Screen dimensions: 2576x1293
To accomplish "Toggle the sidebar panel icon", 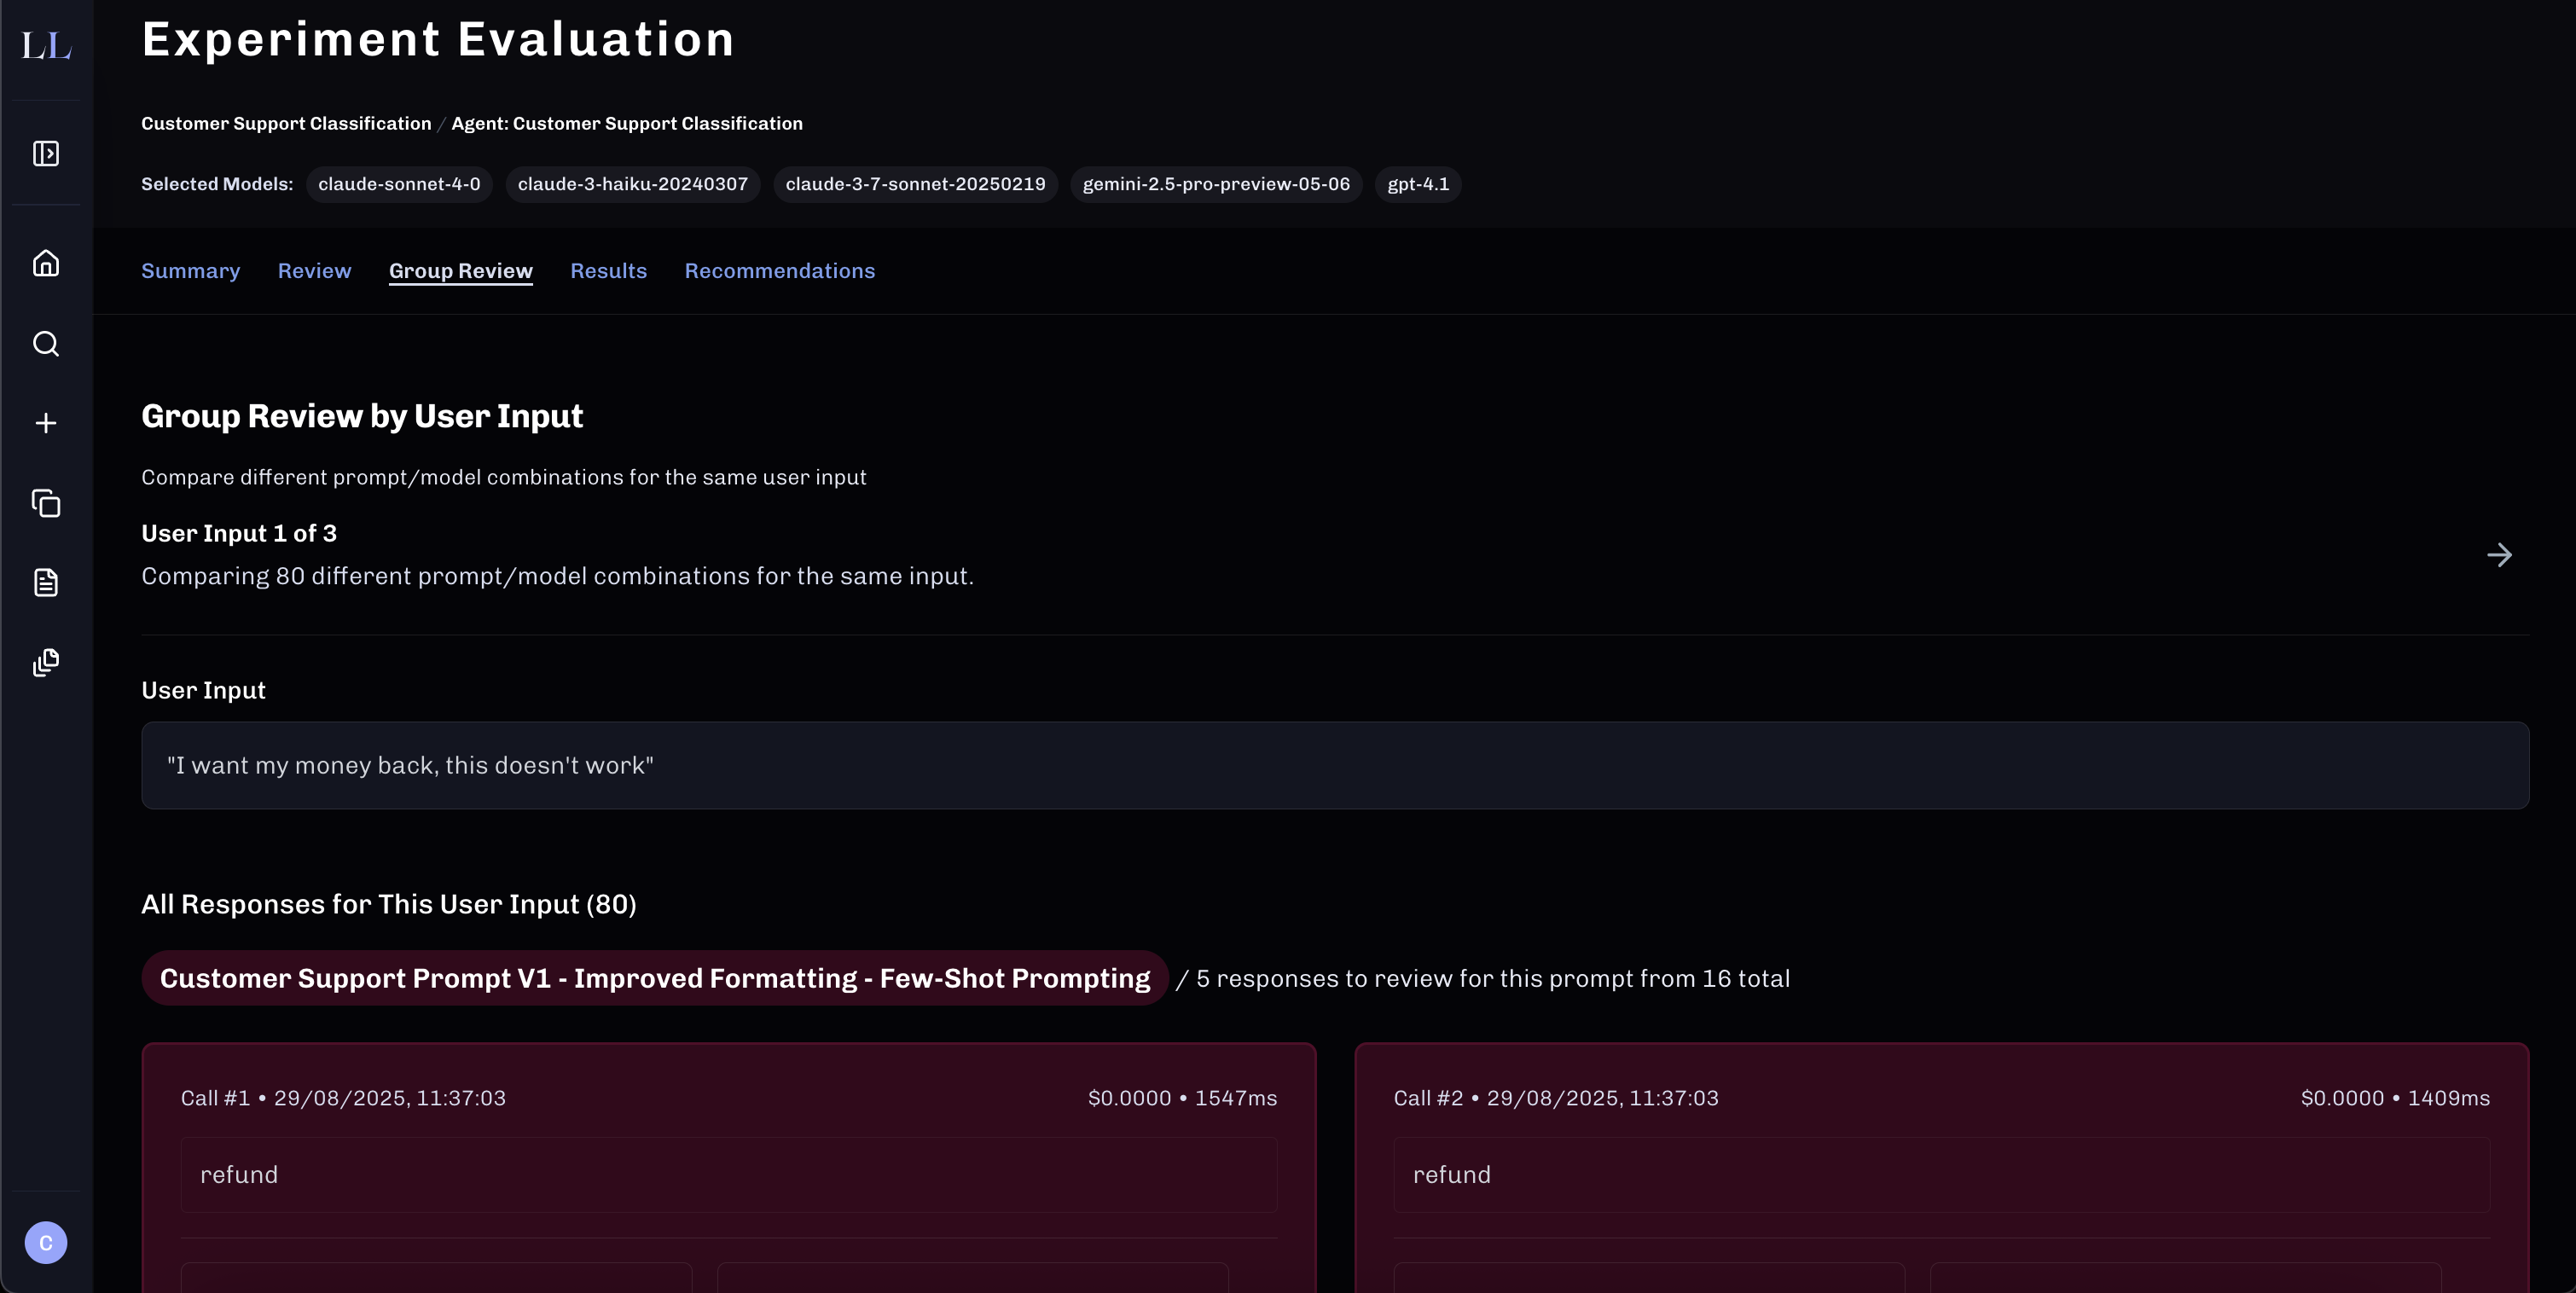I will (46, 153).
